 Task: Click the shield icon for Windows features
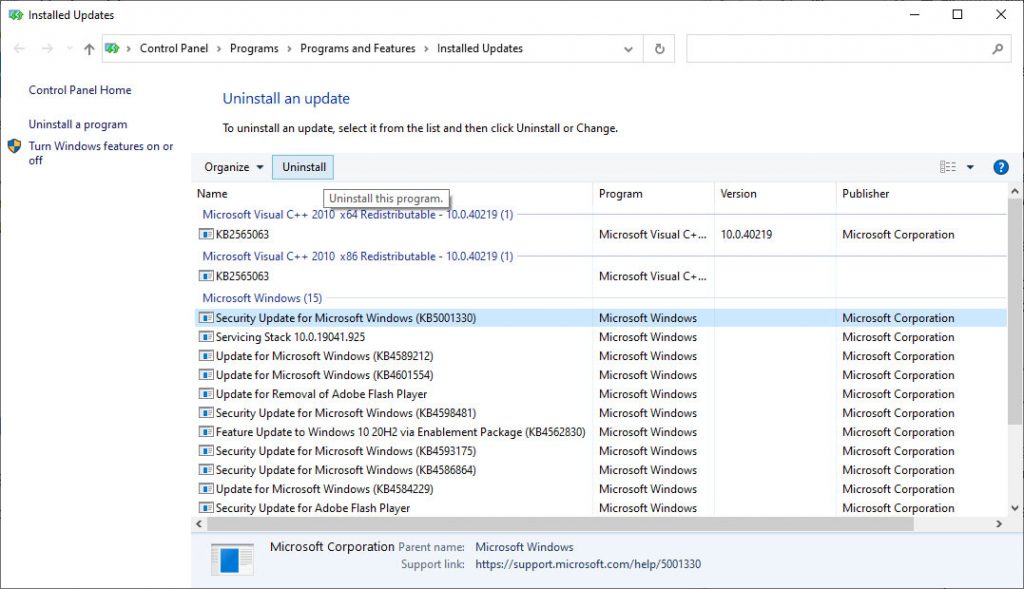[x=15, y=147]
